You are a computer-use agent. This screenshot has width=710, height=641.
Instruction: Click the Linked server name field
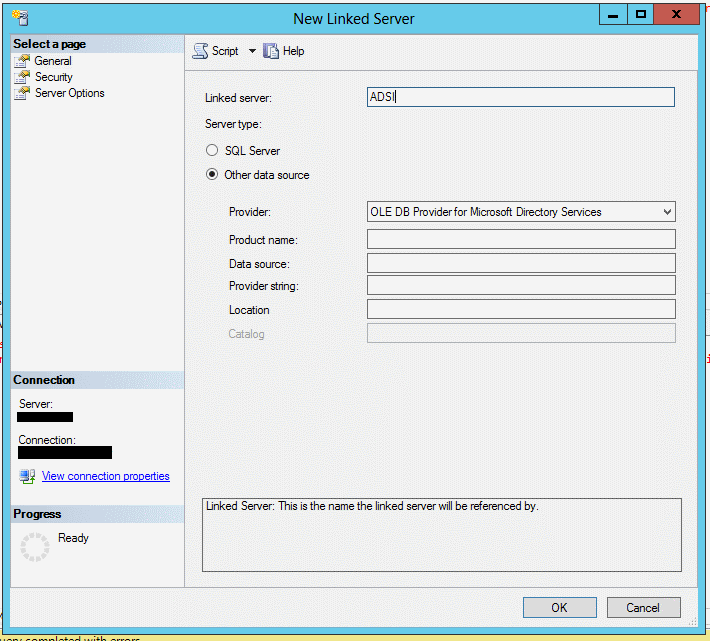coord(521,97)
